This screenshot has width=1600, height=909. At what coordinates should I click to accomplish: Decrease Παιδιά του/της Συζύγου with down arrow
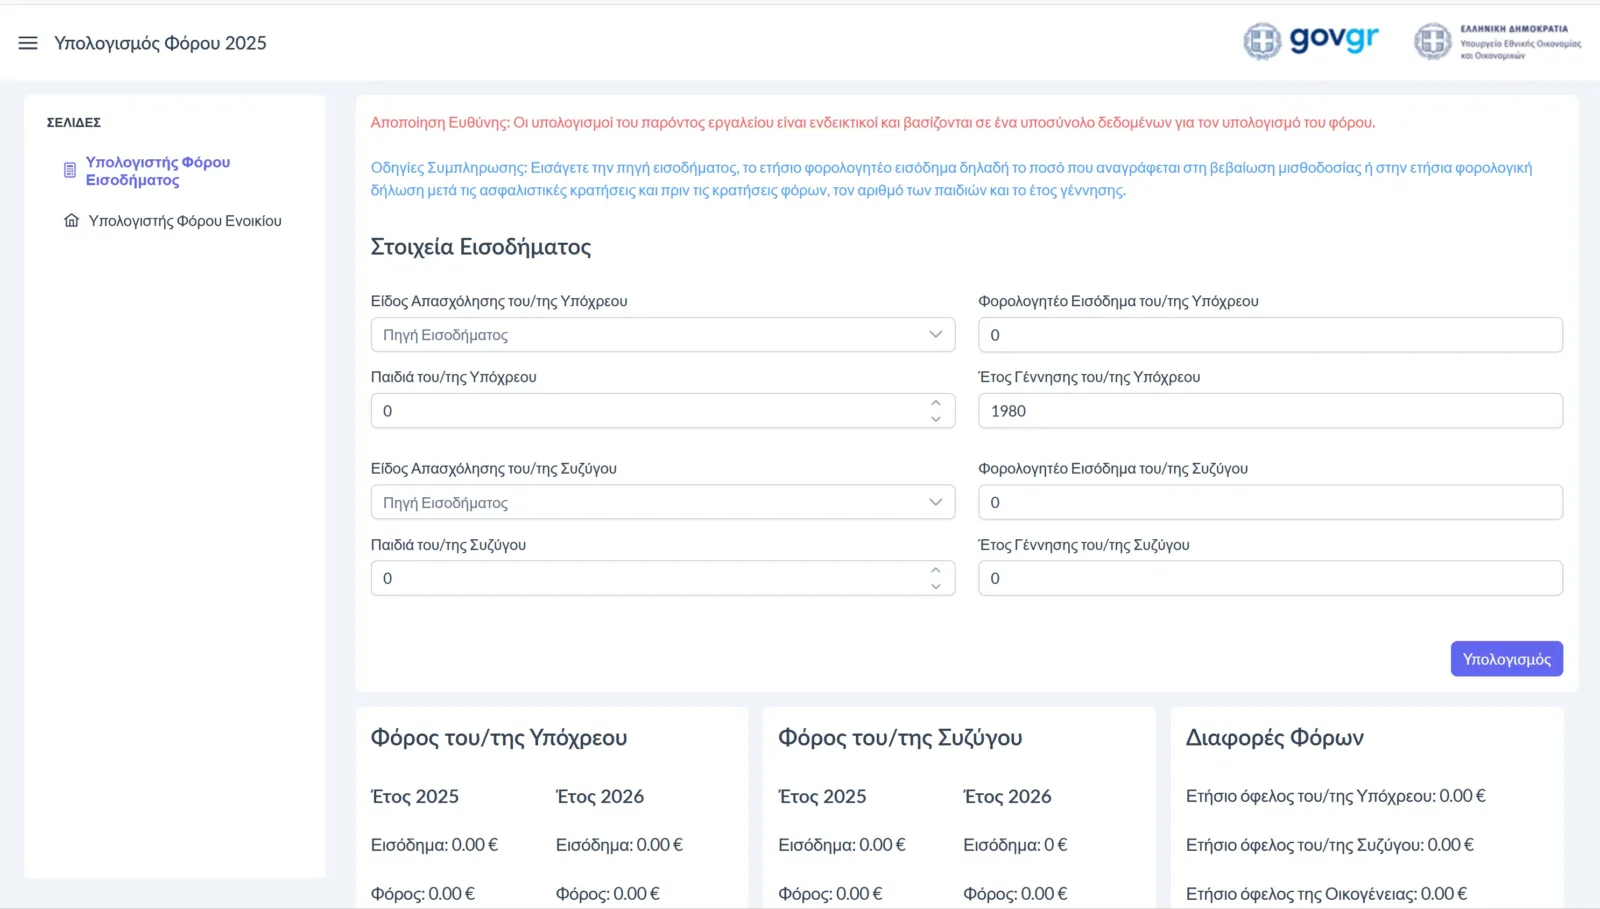[x=935, y=587]
